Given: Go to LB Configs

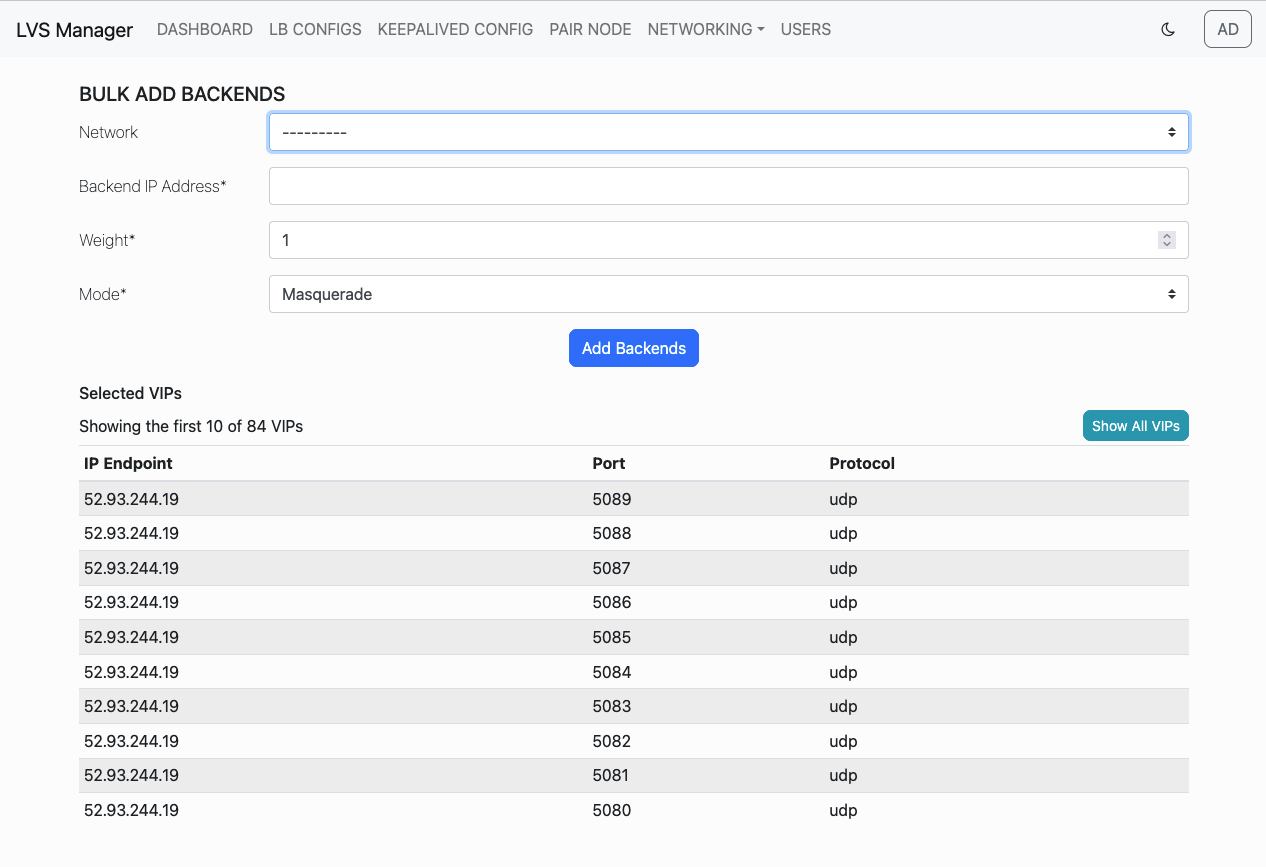Looking at the screenshot, I should click(315, 29).
